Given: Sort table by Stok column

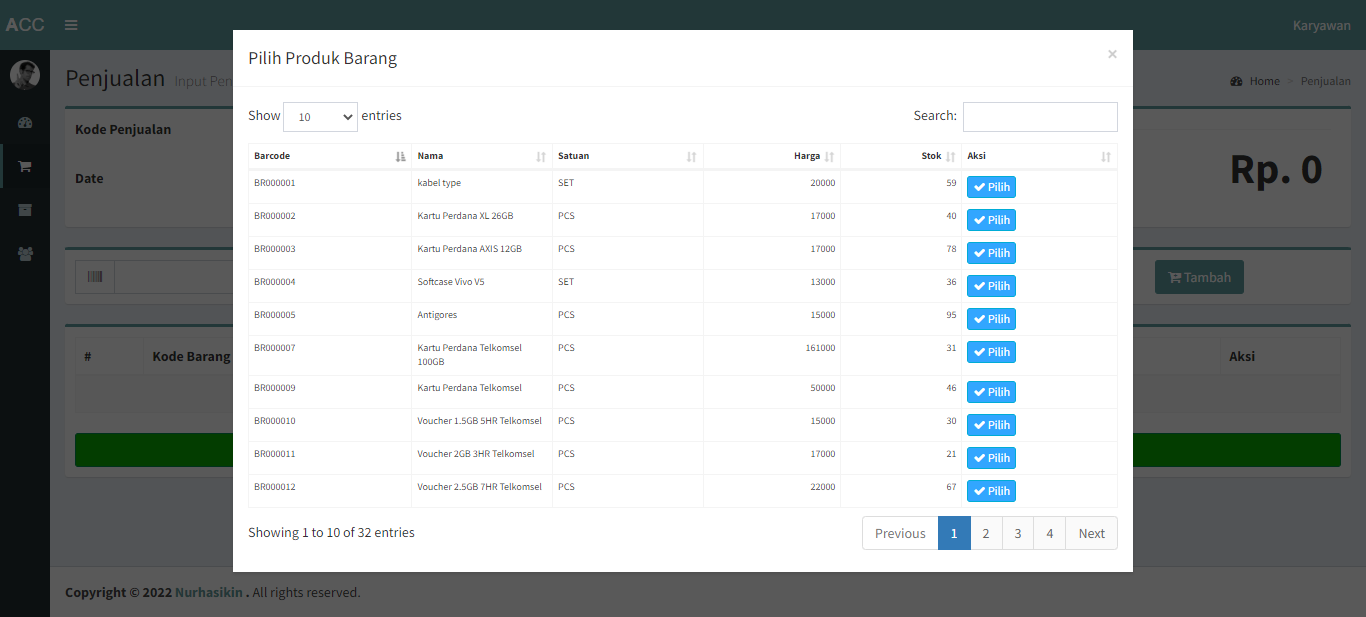Looking at the screenshot, I should [x=901, y=156].
